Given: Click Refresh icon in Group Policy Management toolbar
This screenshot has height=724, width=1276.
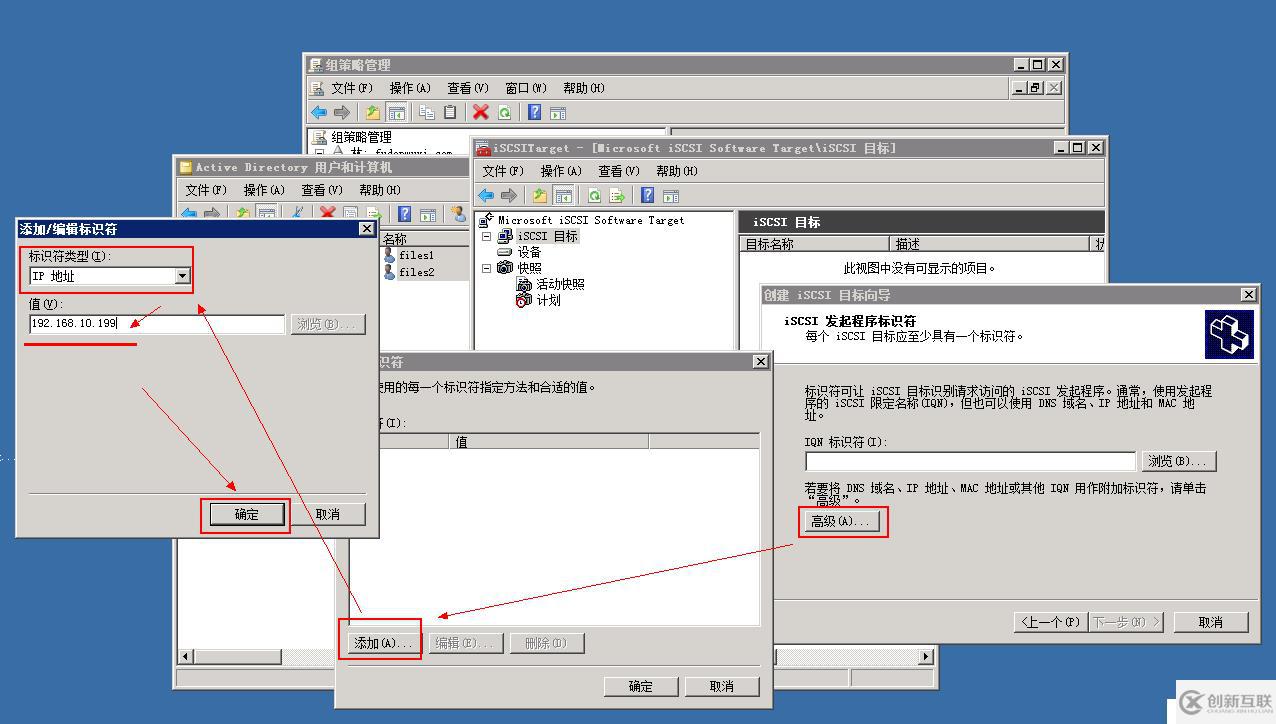Looking at the screenshot, I should click(x=505, y=113).
